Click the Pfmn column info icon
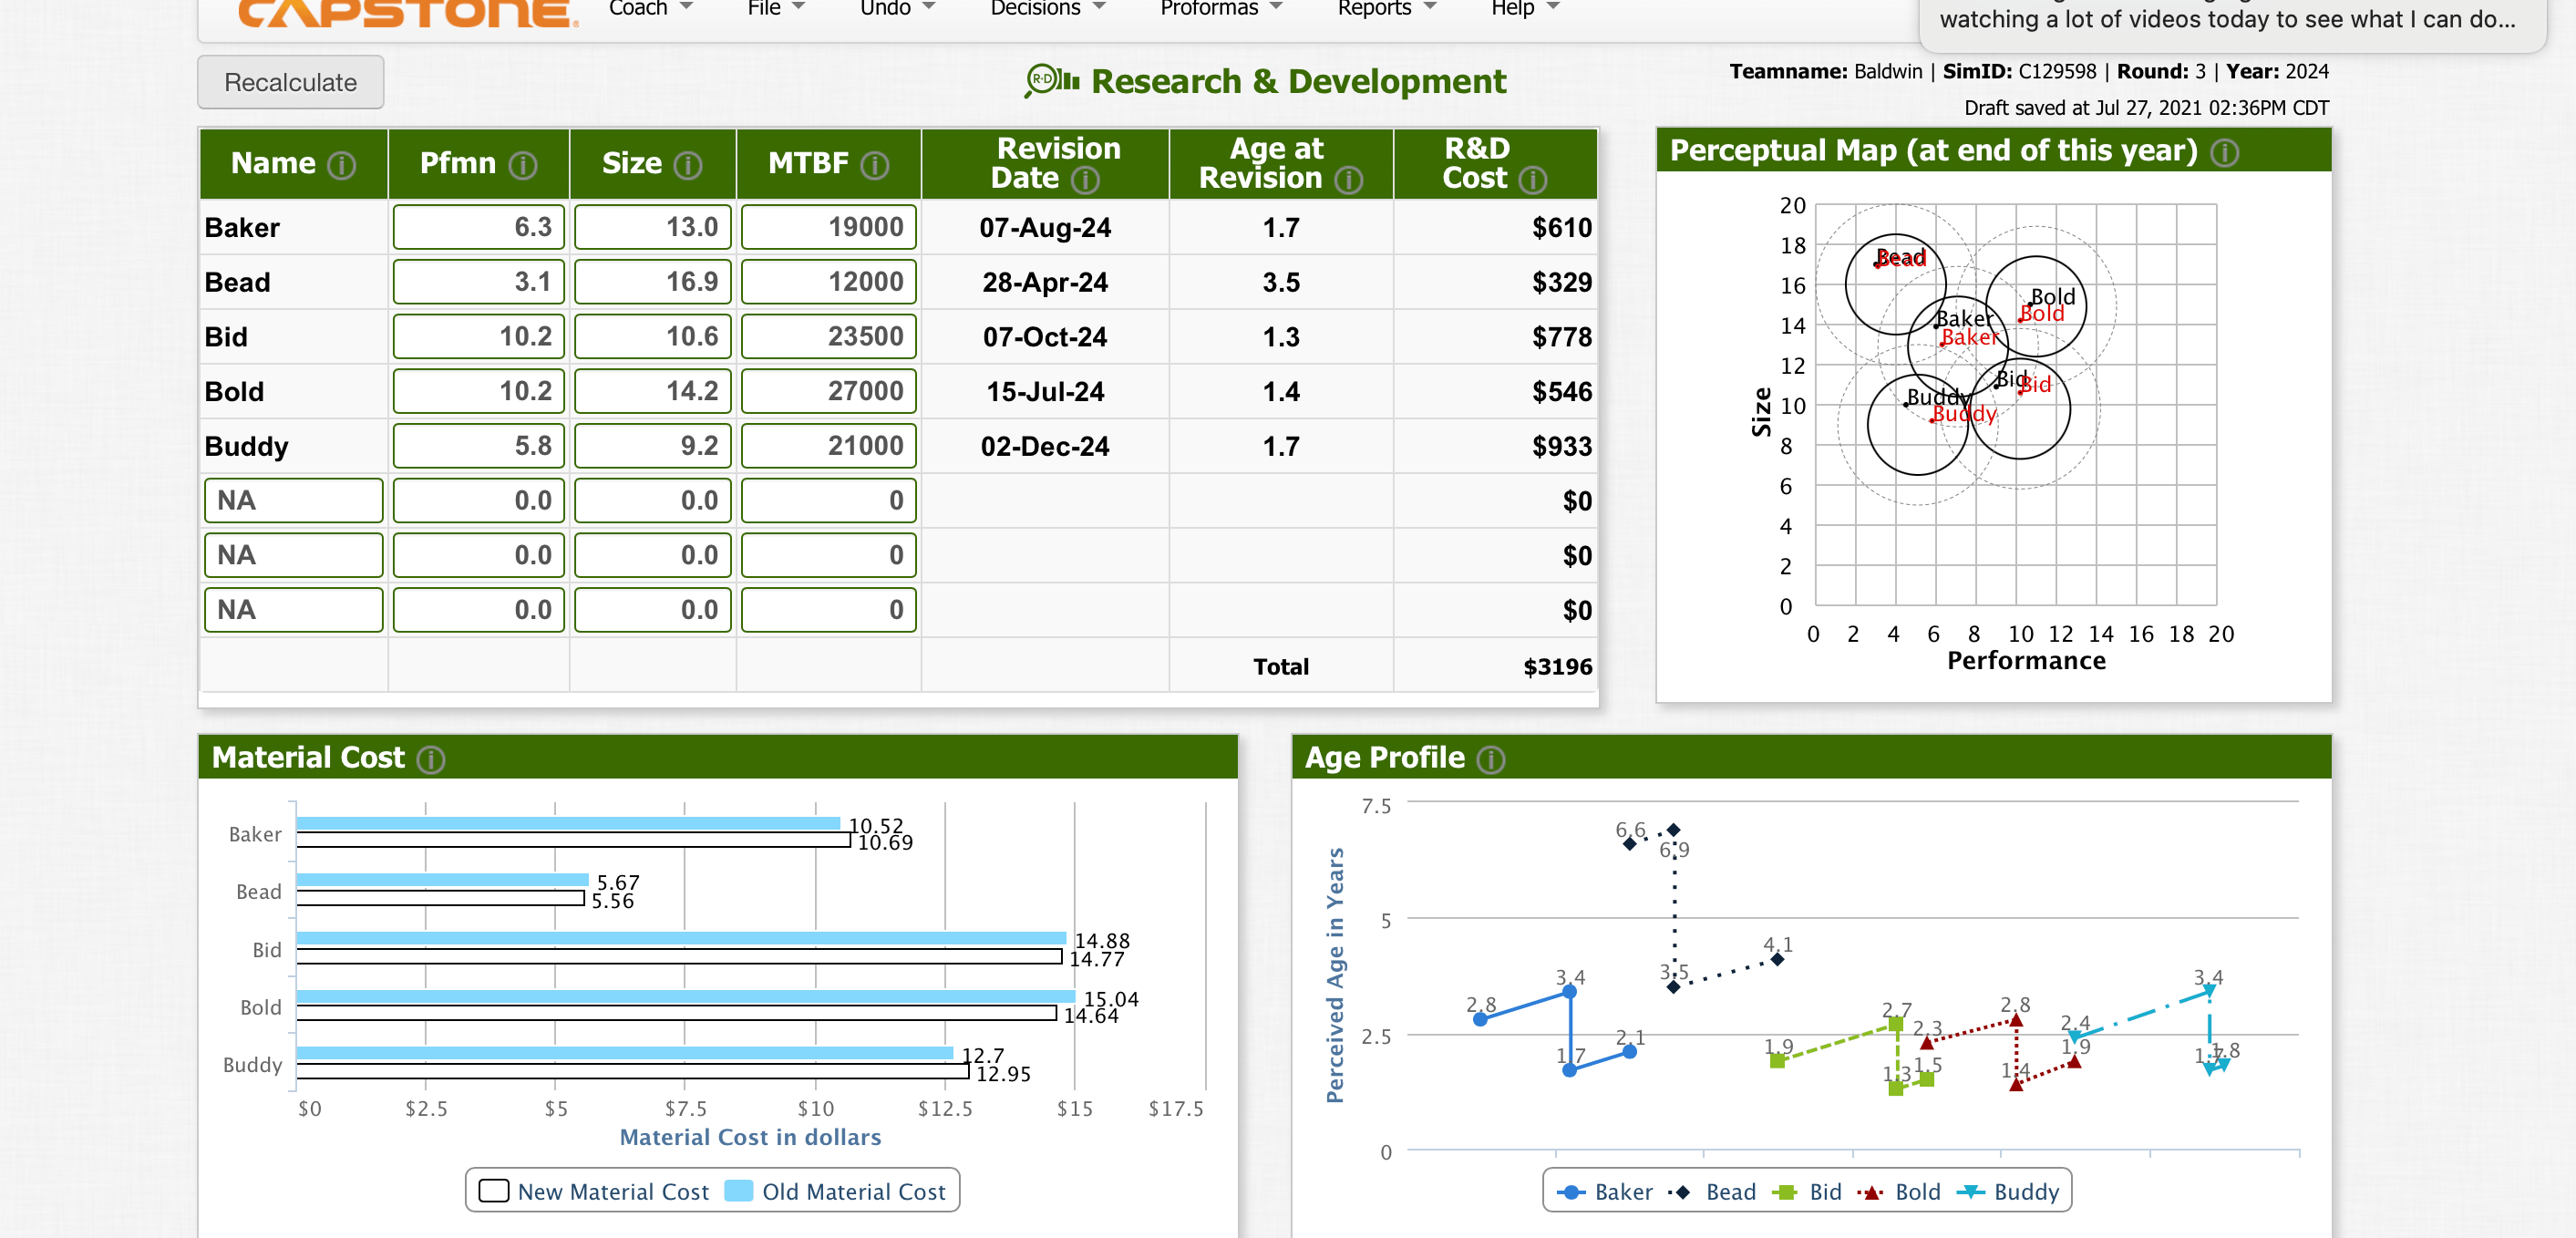Viewport: 2576px width, 1238px height. 523,164
